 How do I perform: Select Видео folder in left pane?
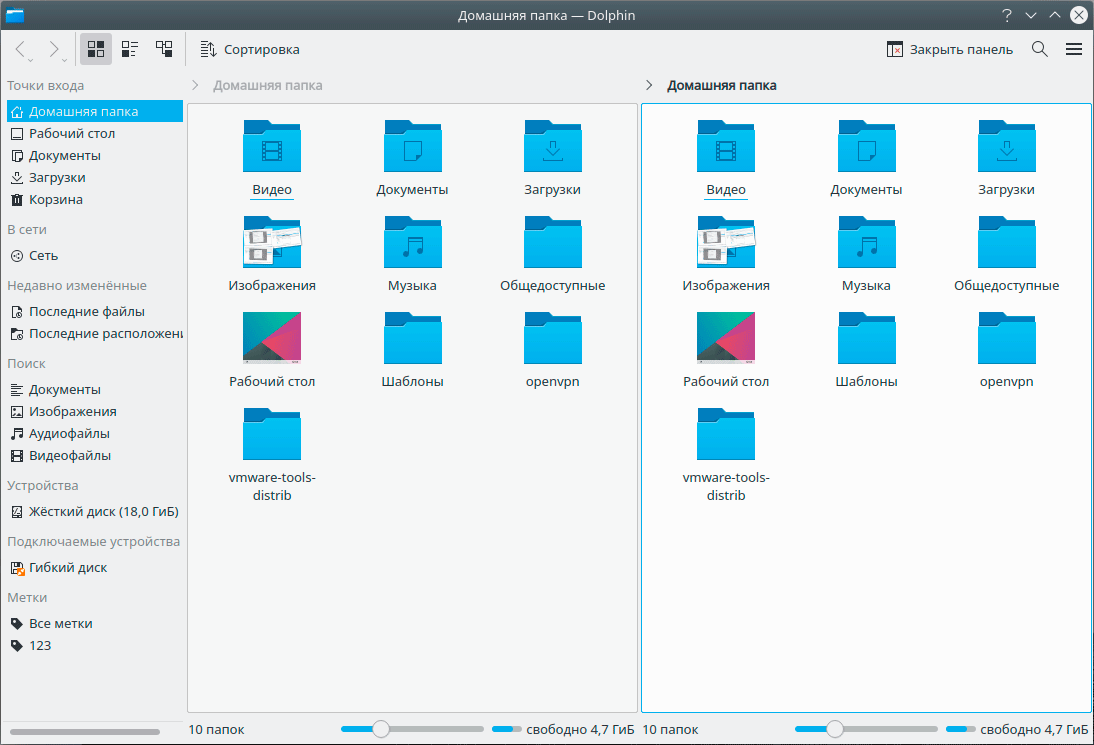(272, 158)
